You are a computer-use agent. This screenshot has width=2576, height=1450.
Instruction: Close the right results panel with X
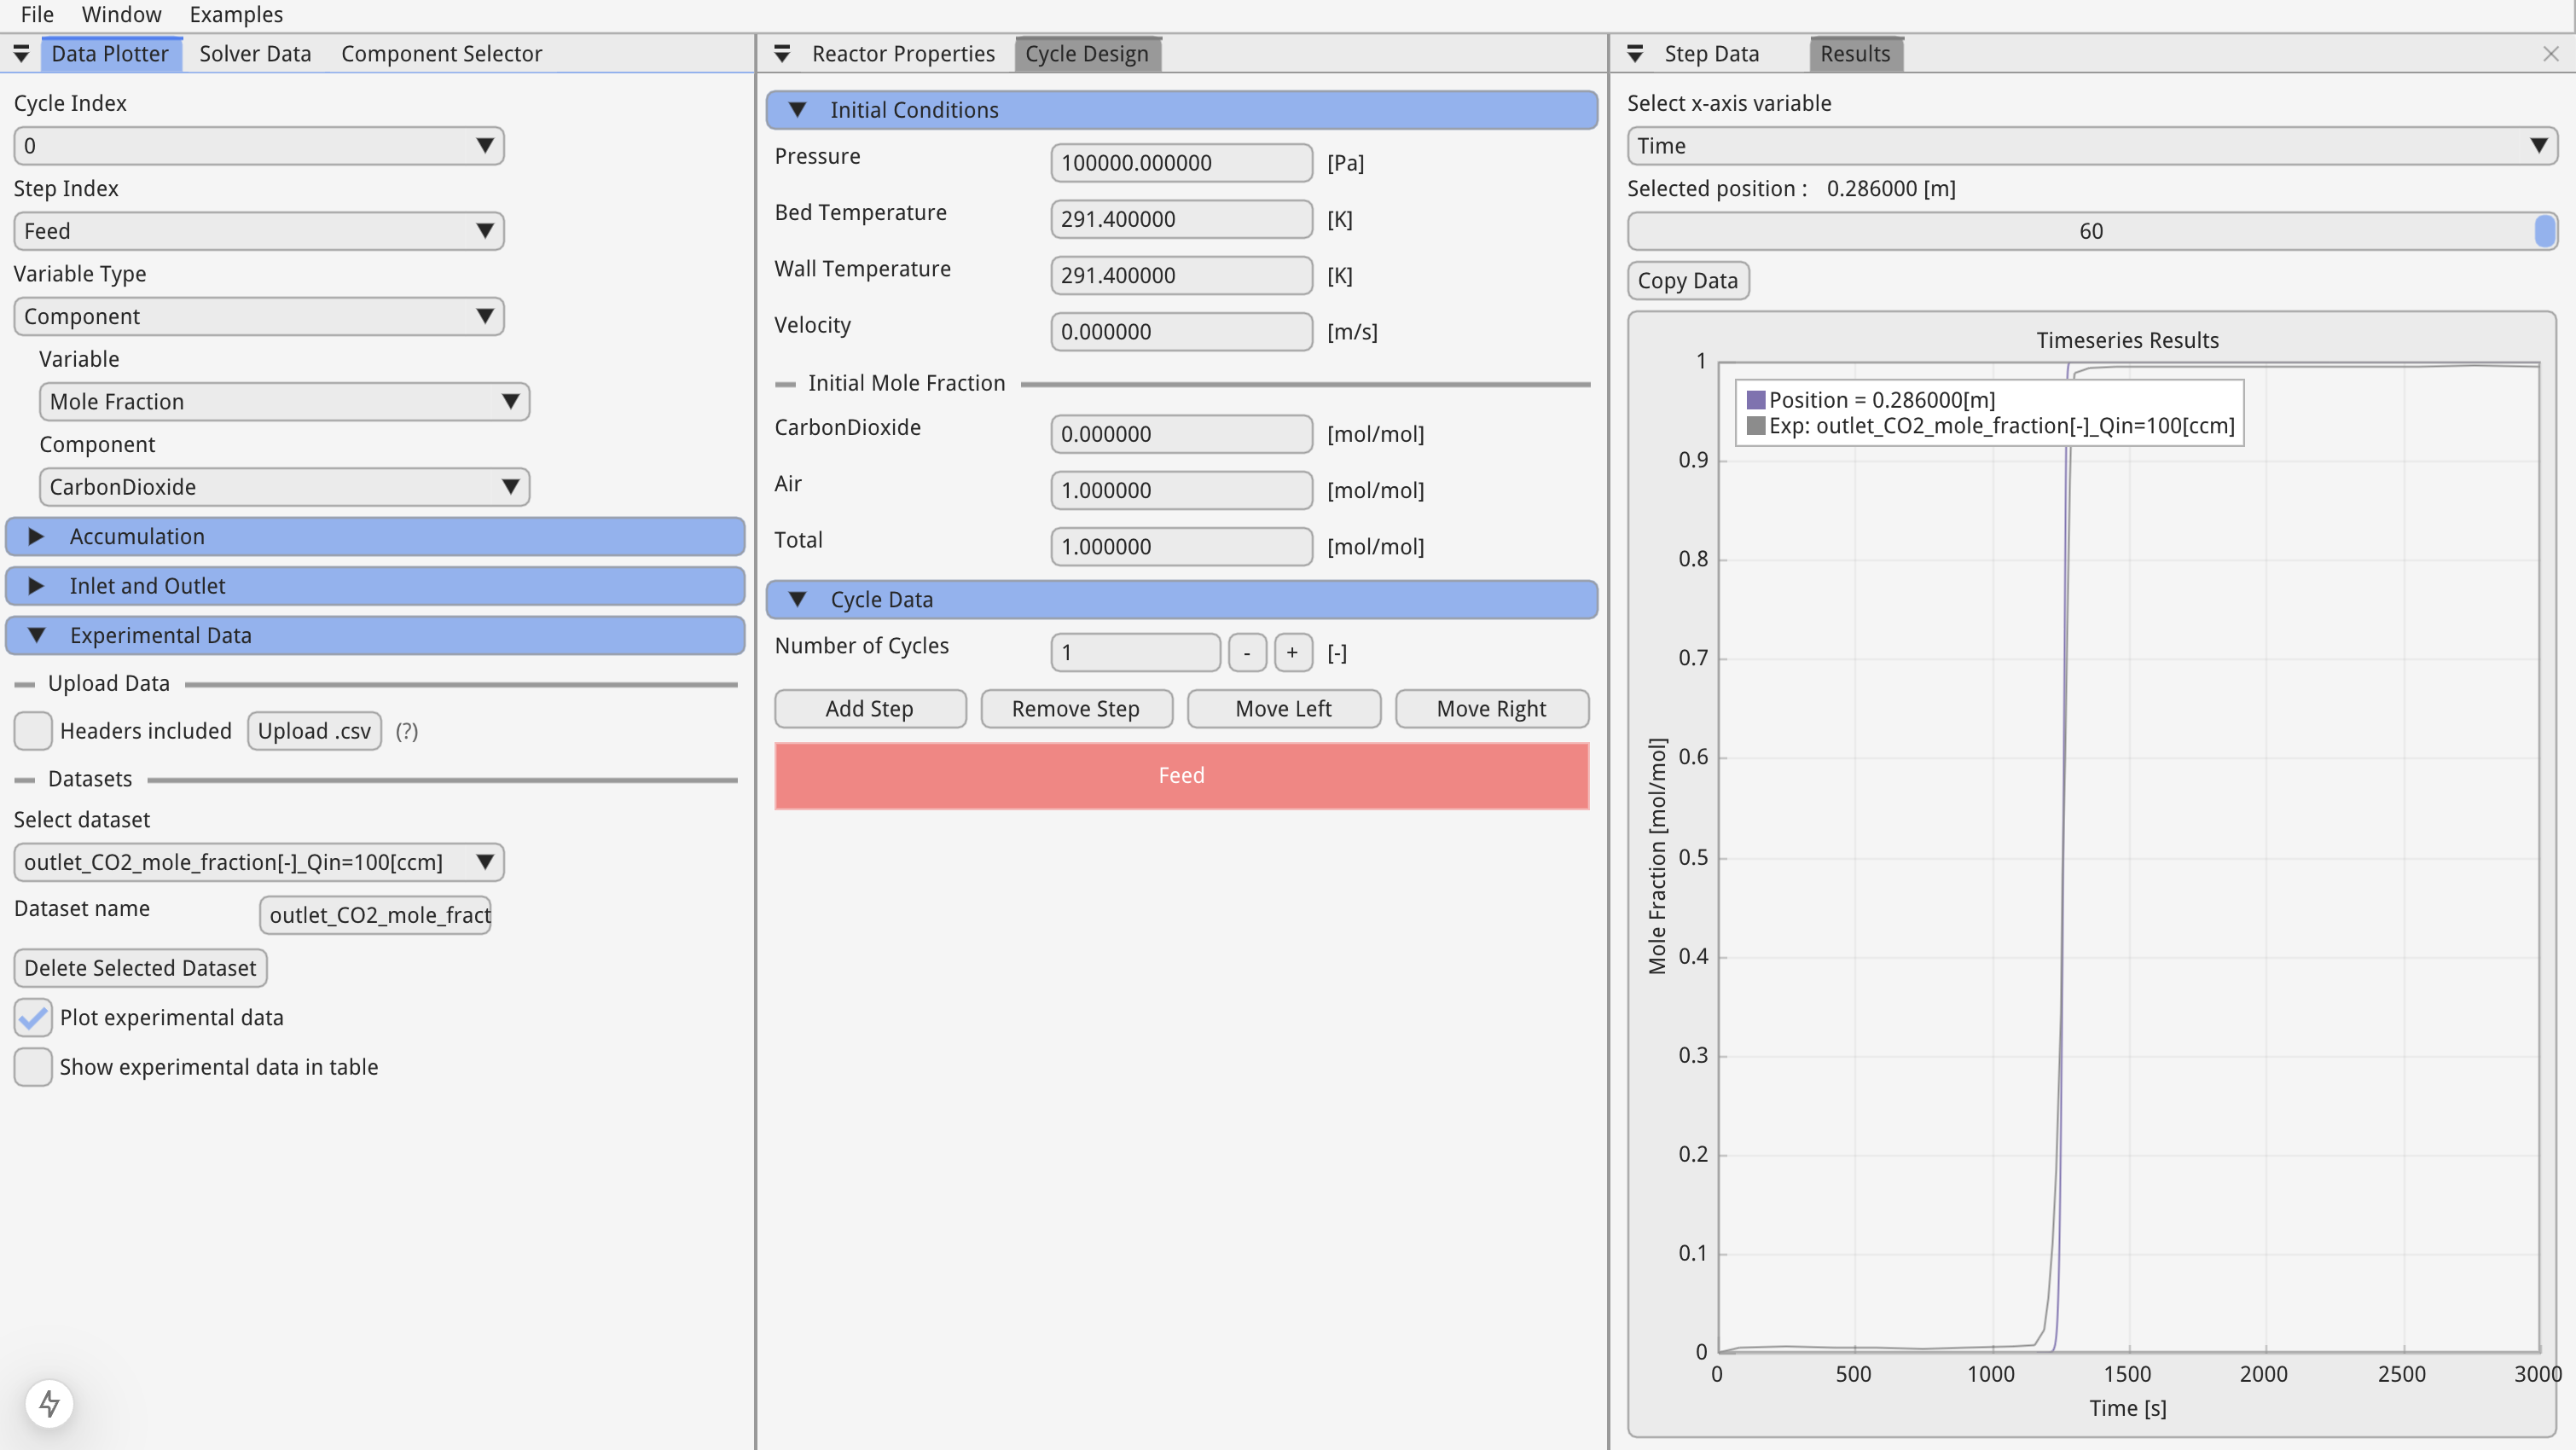click(x=2550, y=54)
